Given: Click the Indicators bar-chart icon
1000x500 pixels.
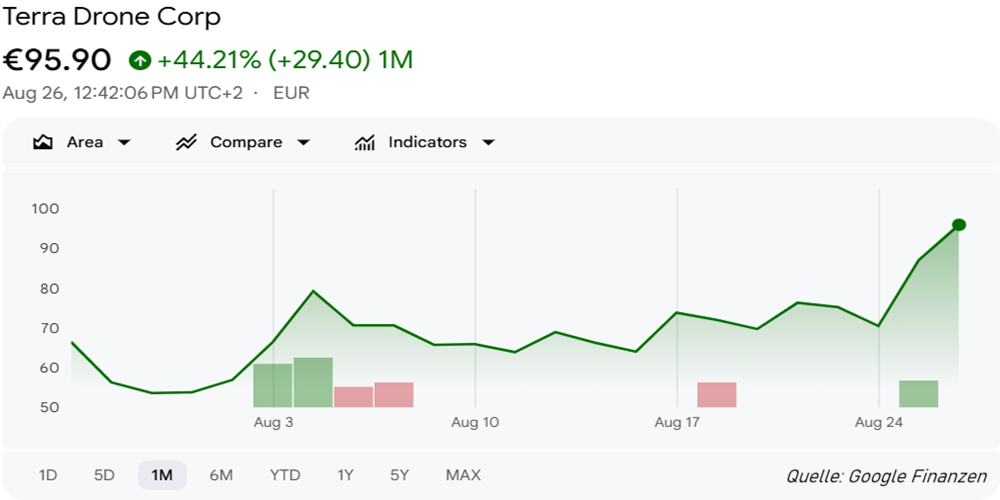Looking at the screenshot, I should pyautogui.click(x=364, y=142).
